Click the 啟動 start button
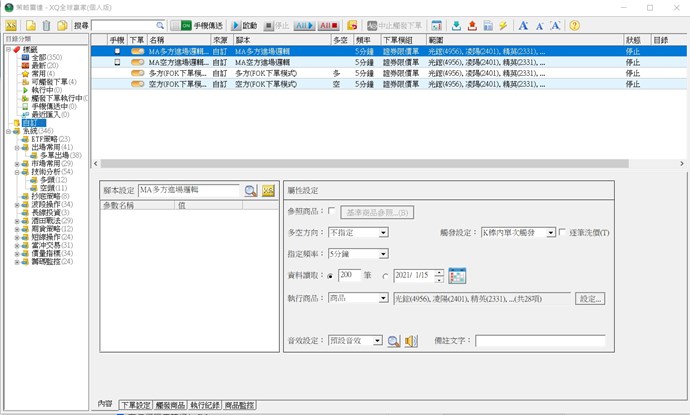Image resolution: width=690 pixels, height=415 pixels. tap(244, 25)
